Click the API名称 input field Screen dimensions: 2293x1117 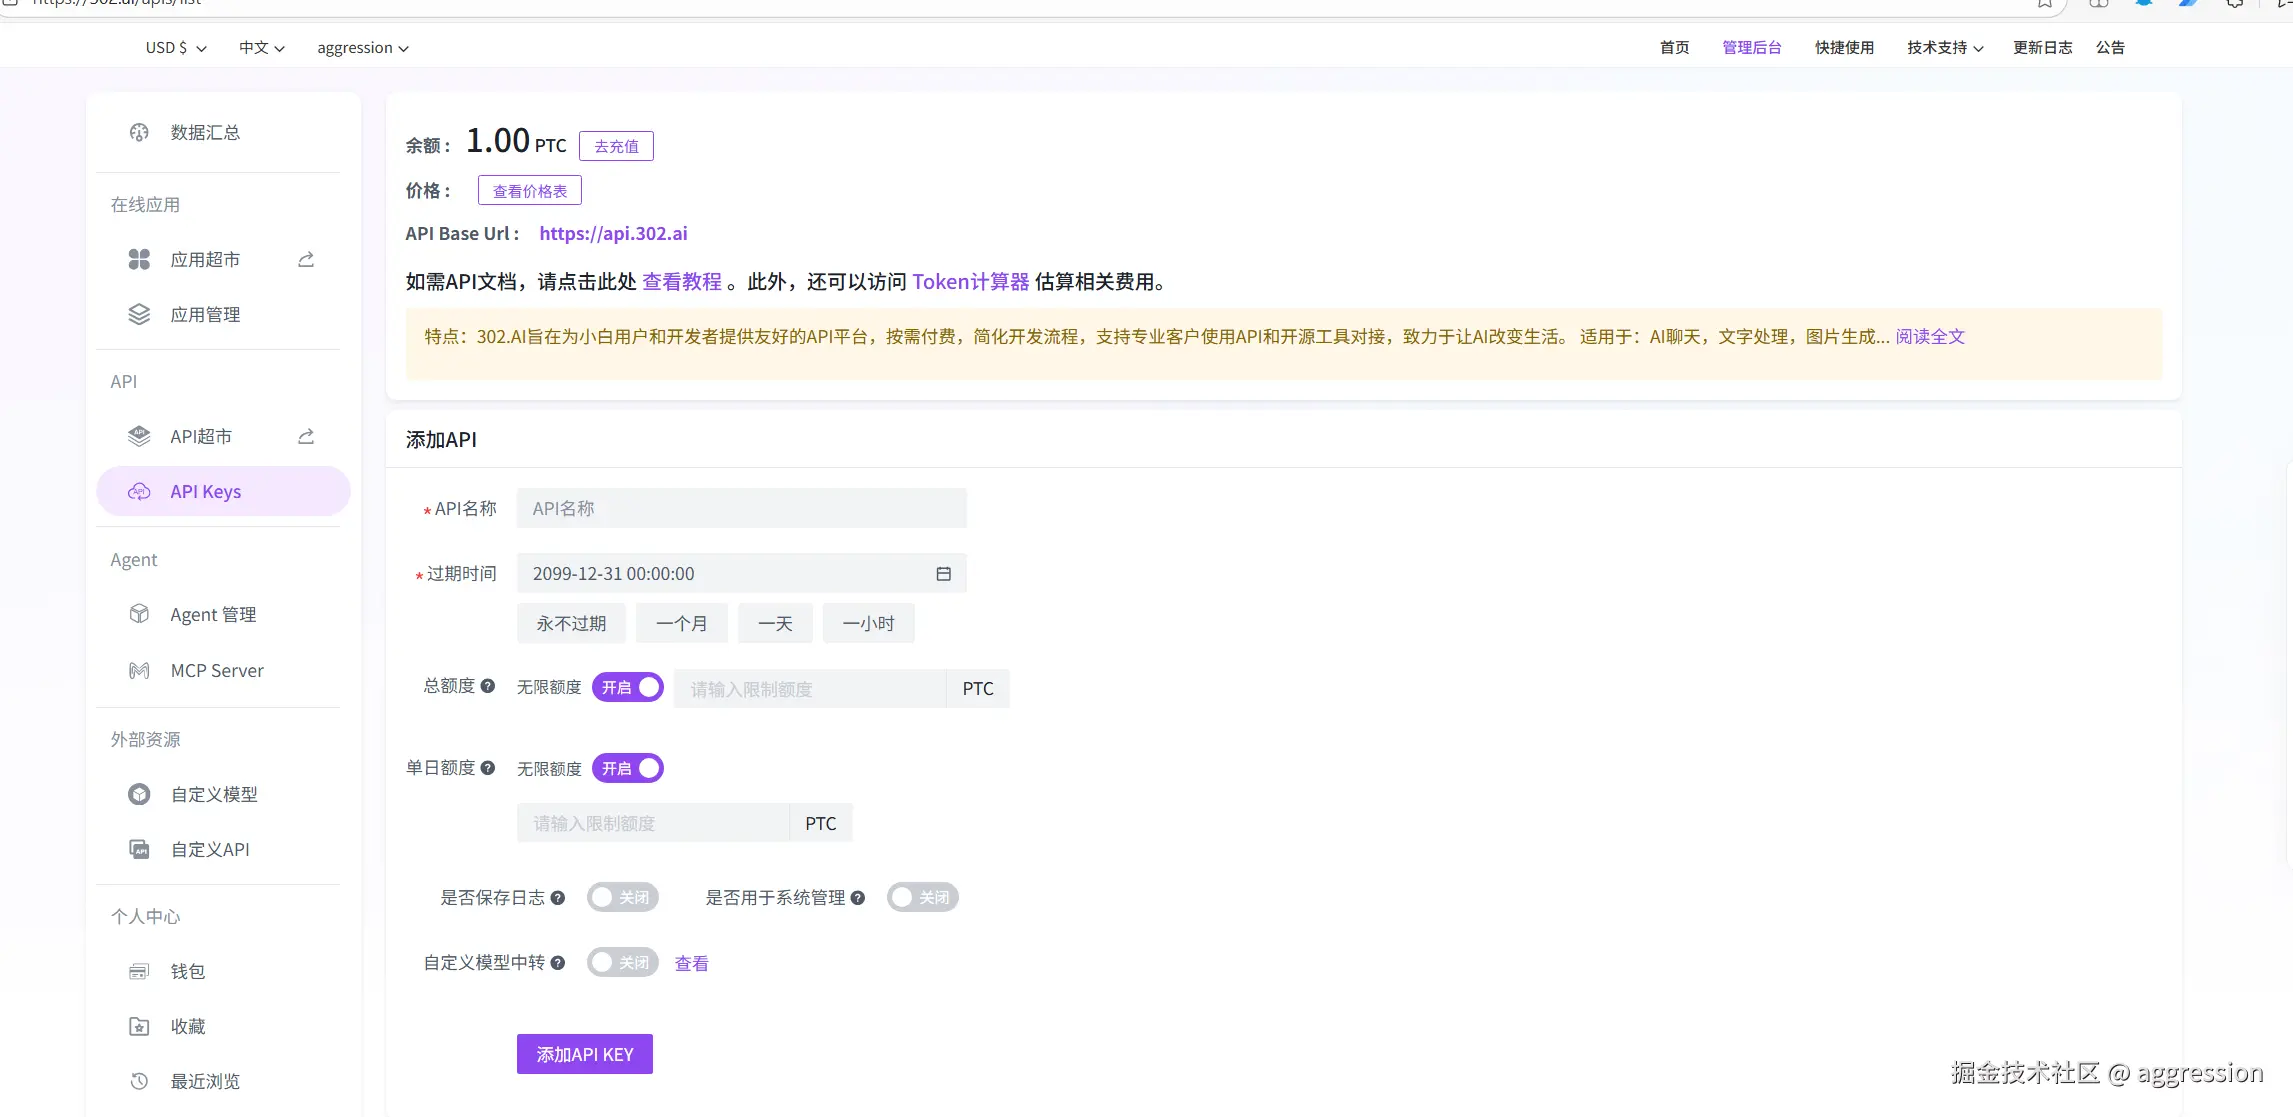[x=741, y=508]
